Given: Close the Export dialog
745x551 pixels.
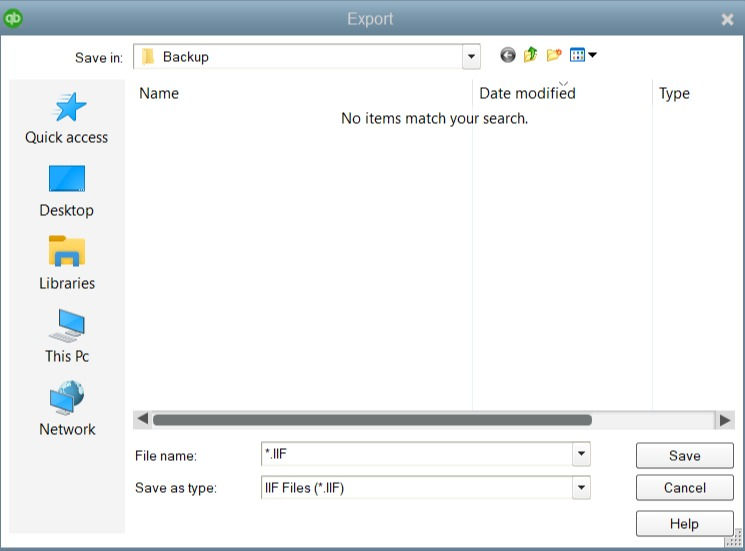Looking at the screenshot, I should pos(727,19).
